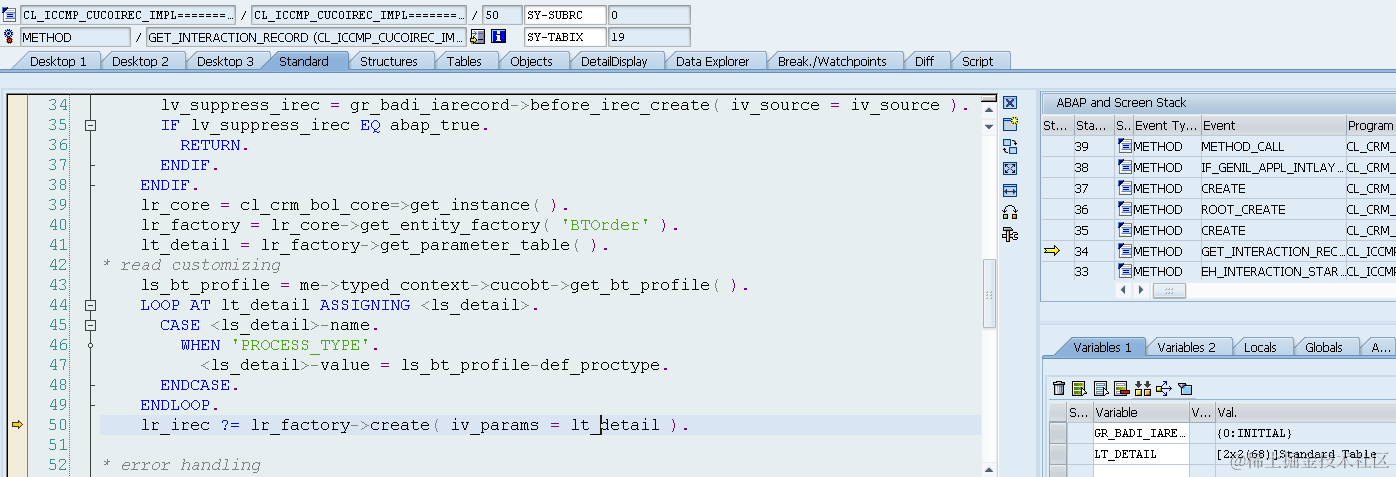Collapse the IF block at line 35

pos(90,125)
